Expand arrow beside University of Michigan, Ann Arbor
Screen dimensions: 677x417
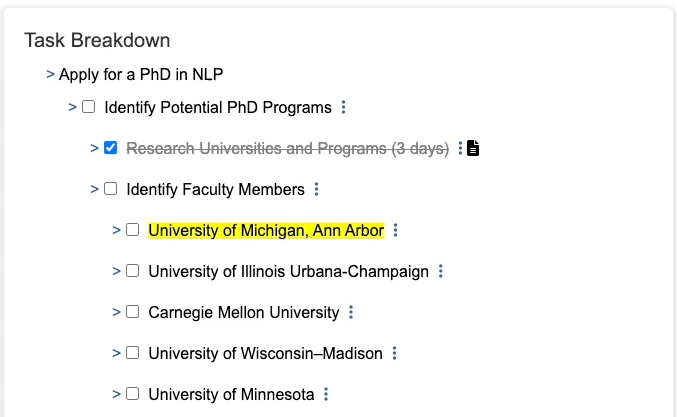[116, 230]
